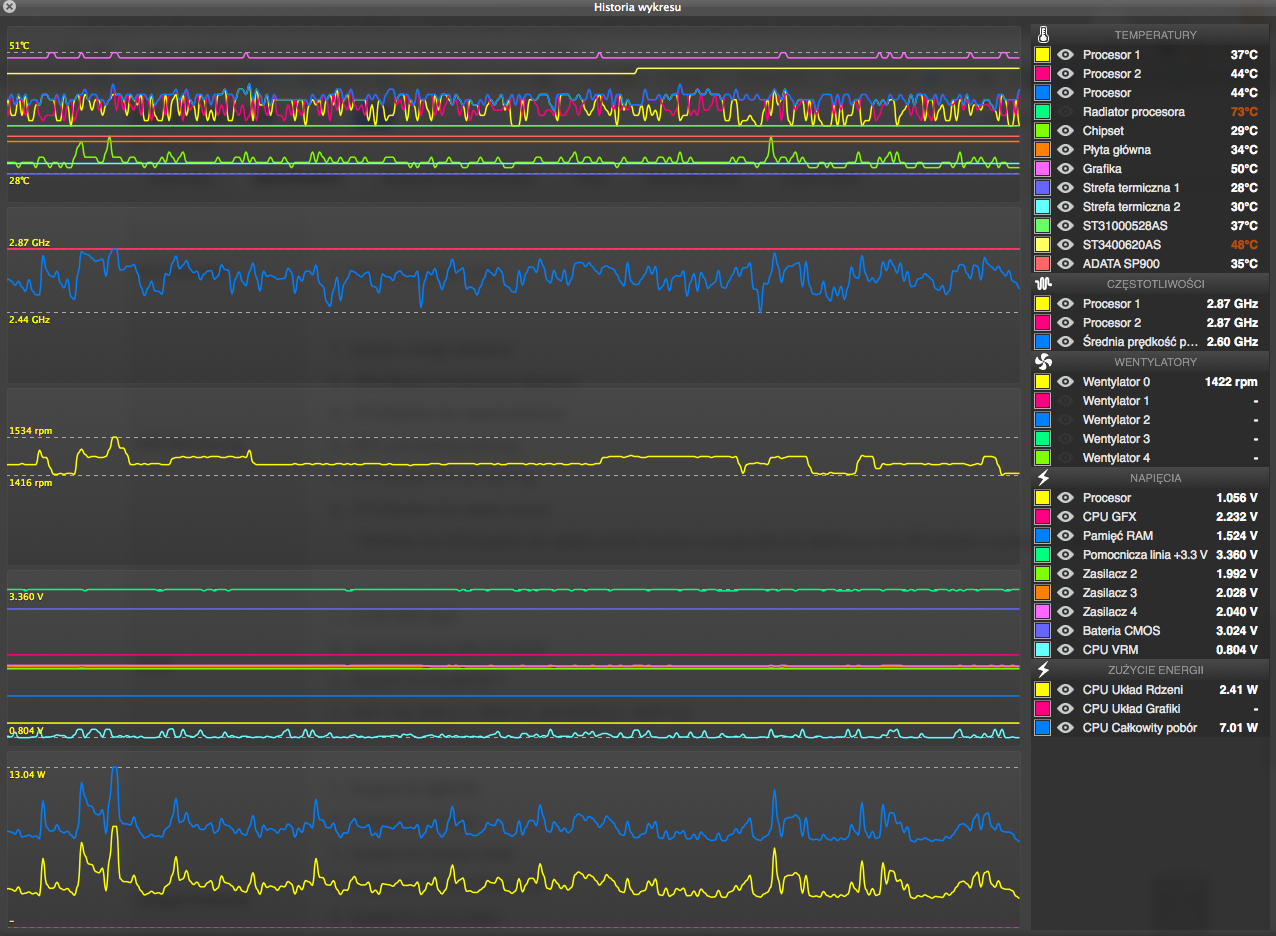Toggle CPU VRM voltage visibility
Image resolution: width=1276 pixels, height=936 pixels.
click(x=1066, y=650)
